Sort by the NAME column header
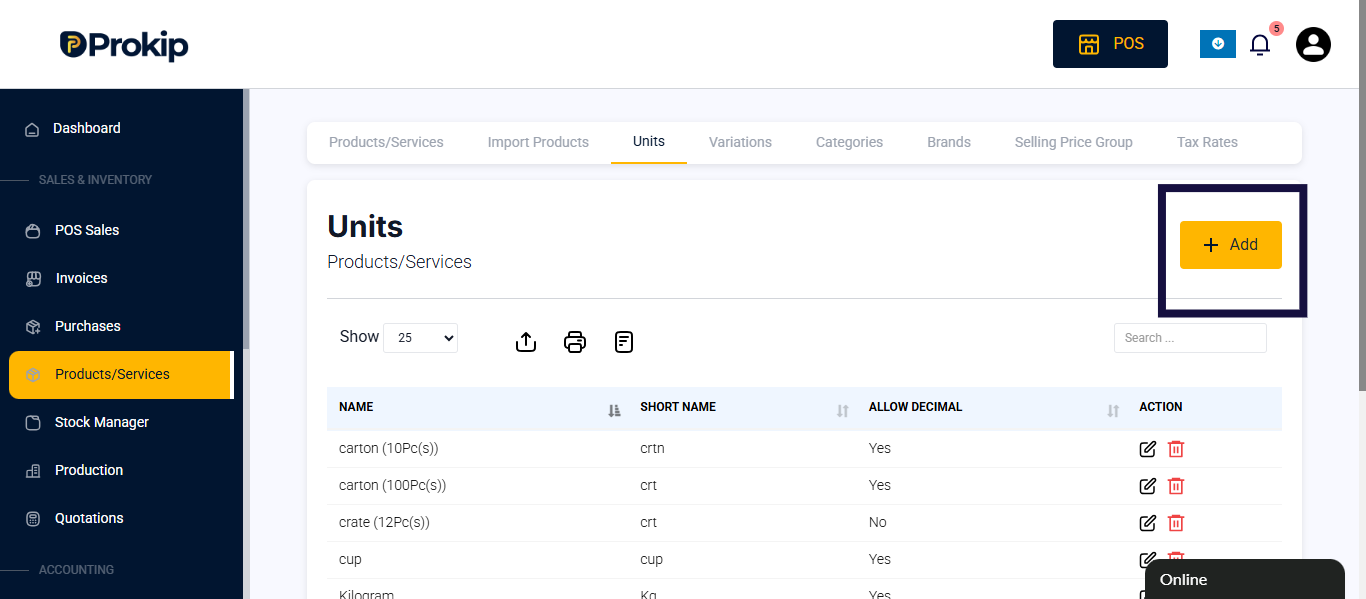Viewport: 1366px width, 599px height. click(477, 408)
